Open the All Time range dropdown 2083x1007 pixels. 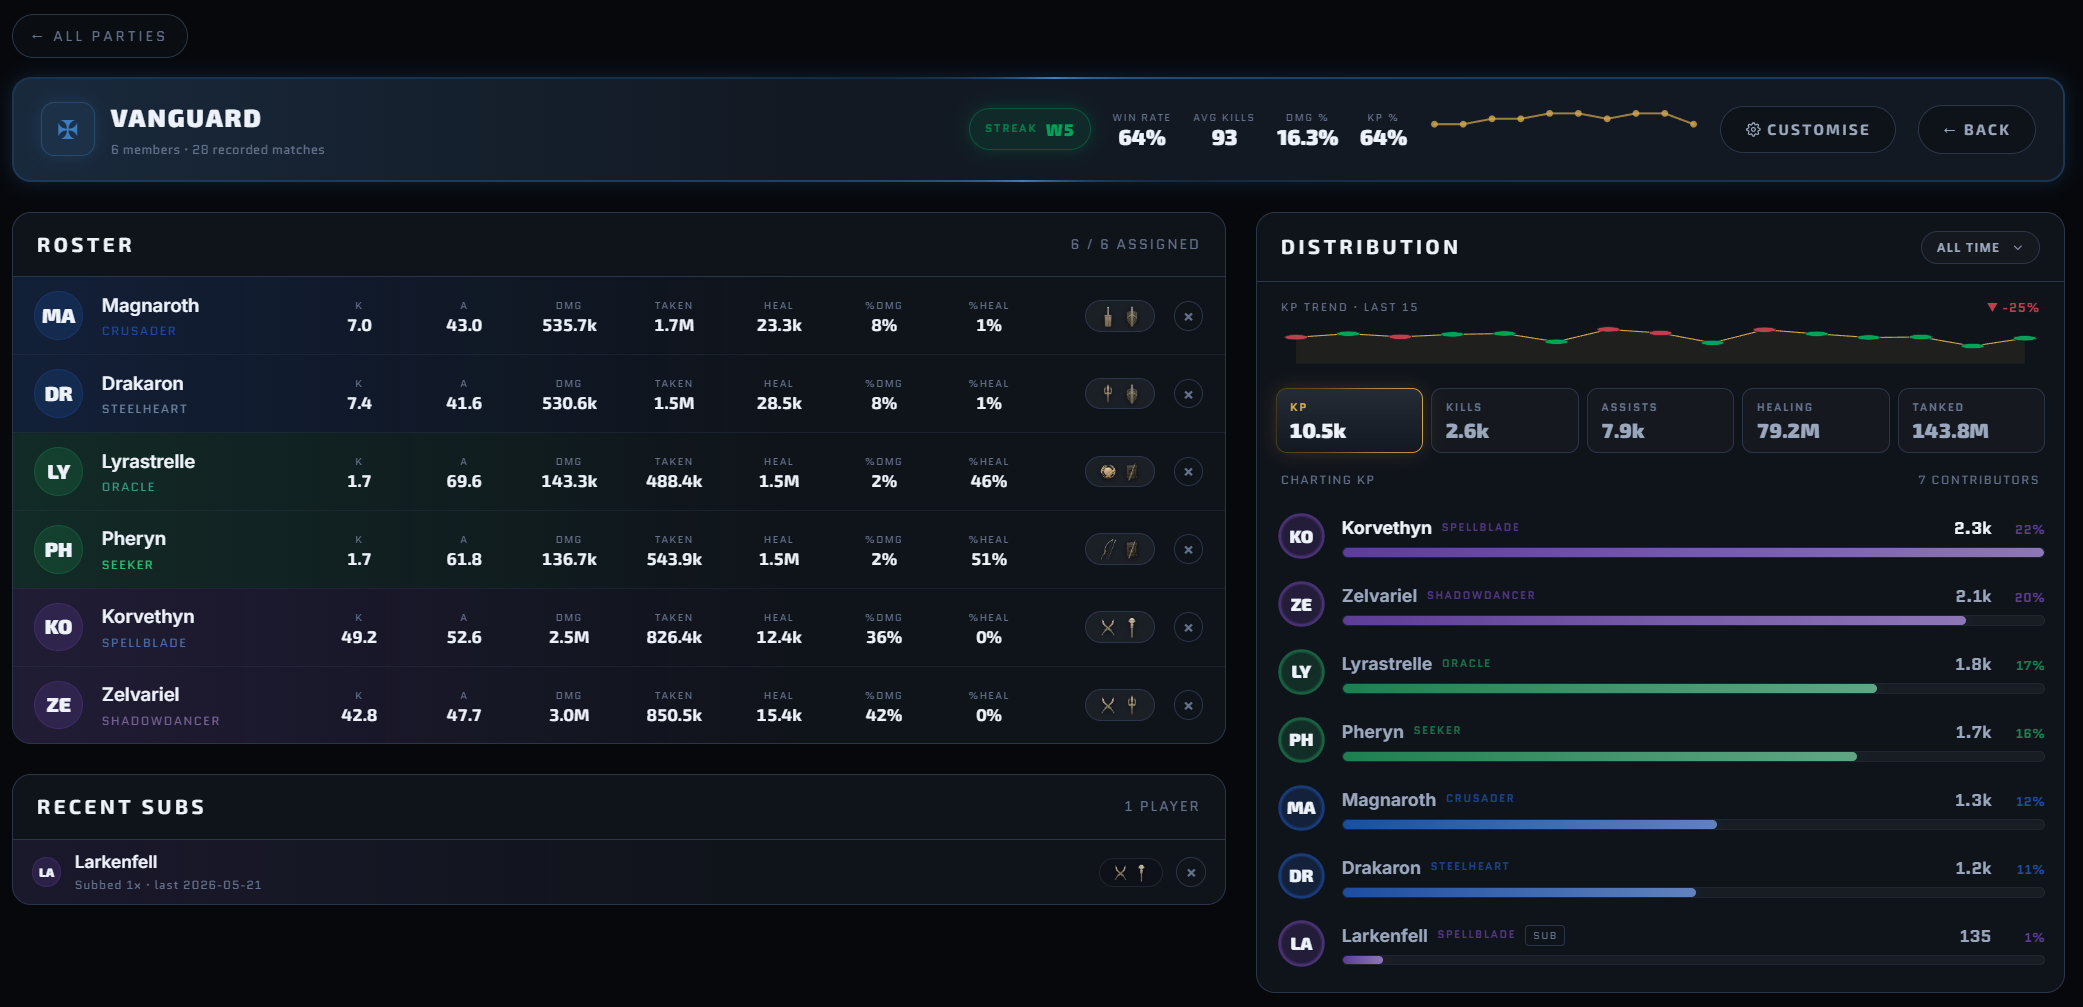pyautogui.click(x=1979, y=248)
